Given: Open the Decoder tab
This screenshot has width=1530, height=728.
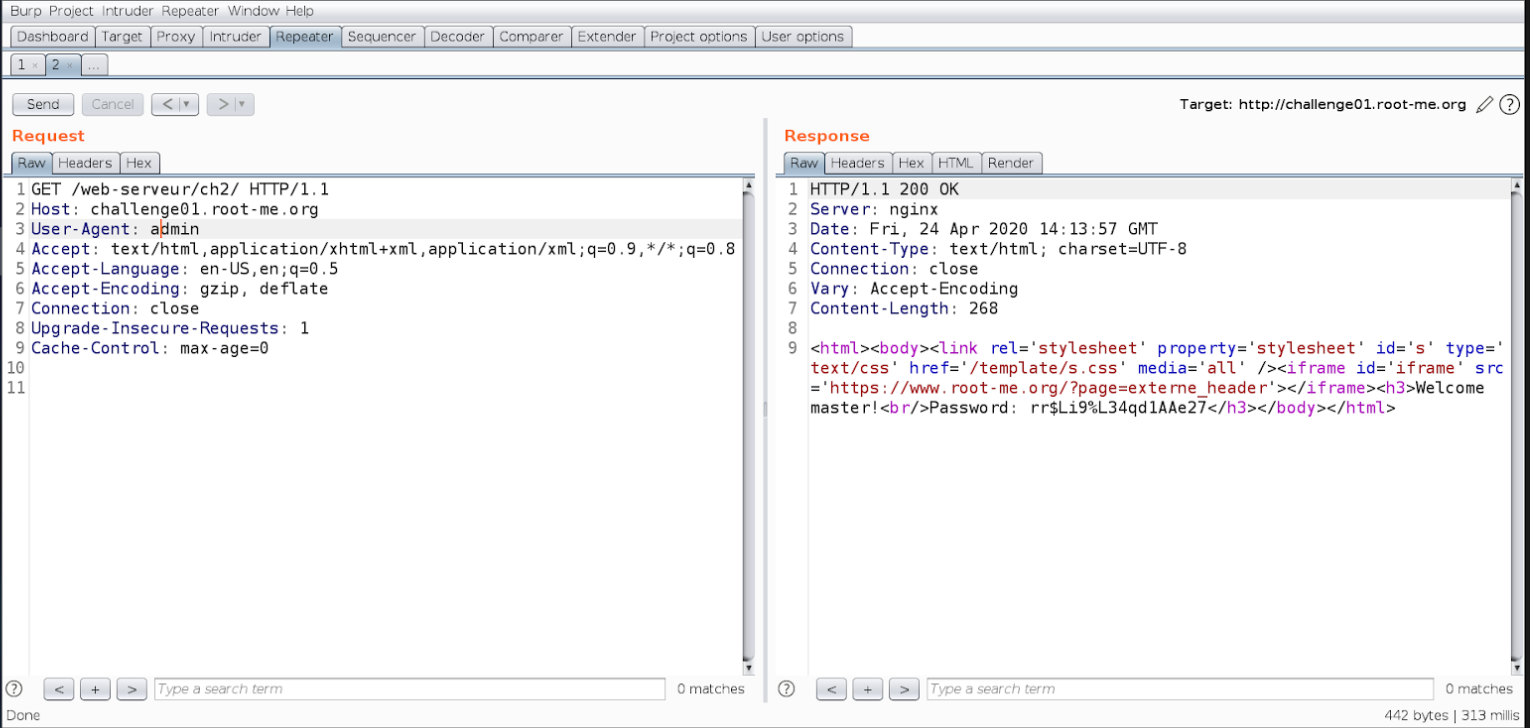Looking at the screenshot, I should [456, 37].
